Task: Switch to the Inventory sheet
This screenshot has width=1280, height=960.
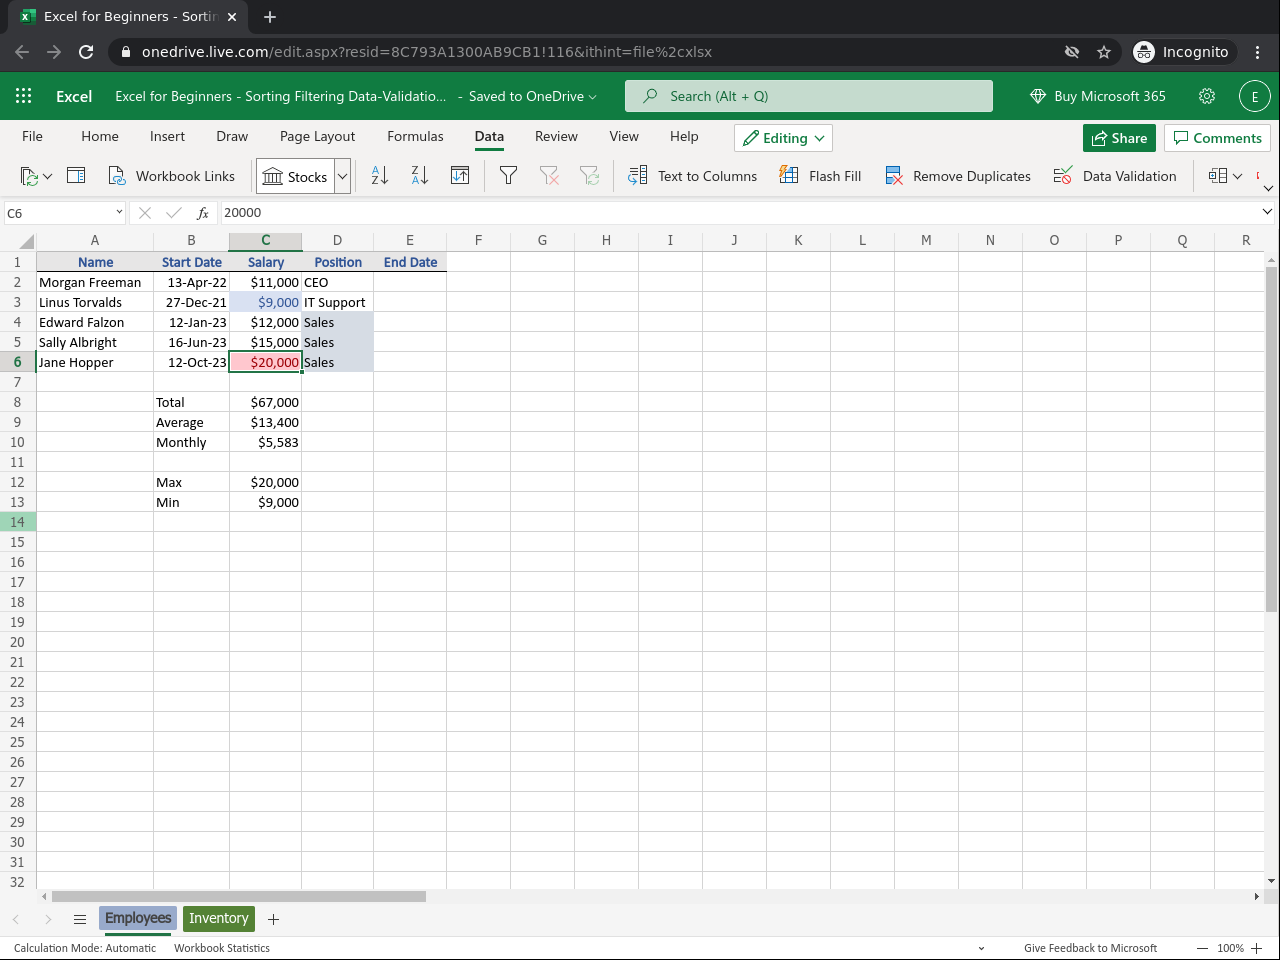Action: pos(218,919)
